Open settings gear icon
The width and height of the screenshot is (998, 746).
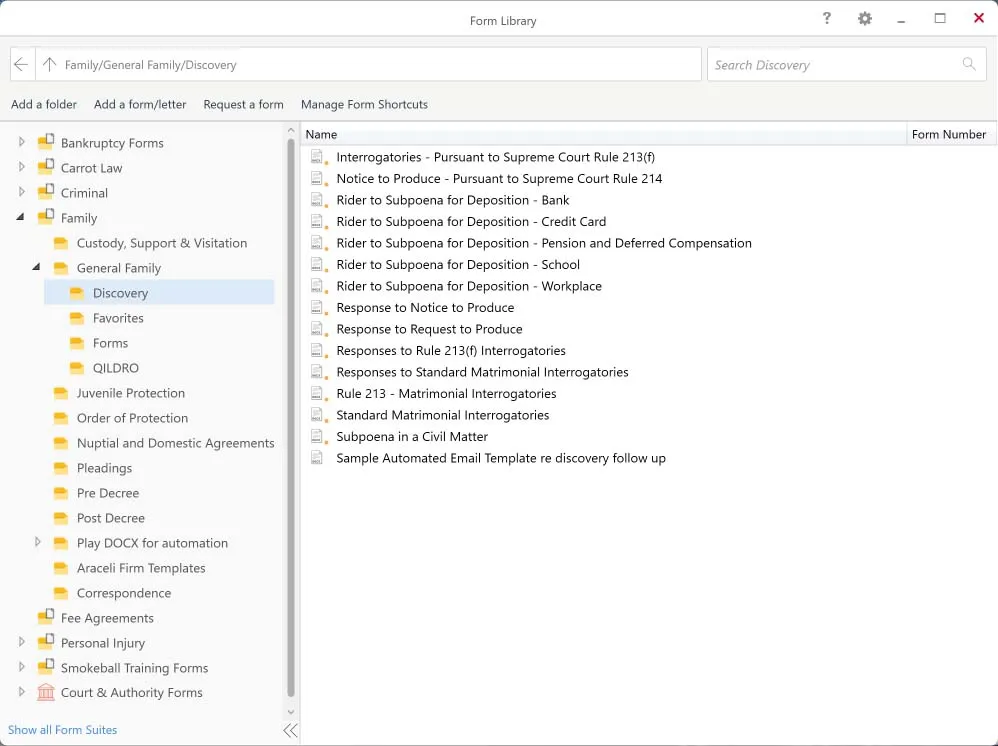coord(864,19)
